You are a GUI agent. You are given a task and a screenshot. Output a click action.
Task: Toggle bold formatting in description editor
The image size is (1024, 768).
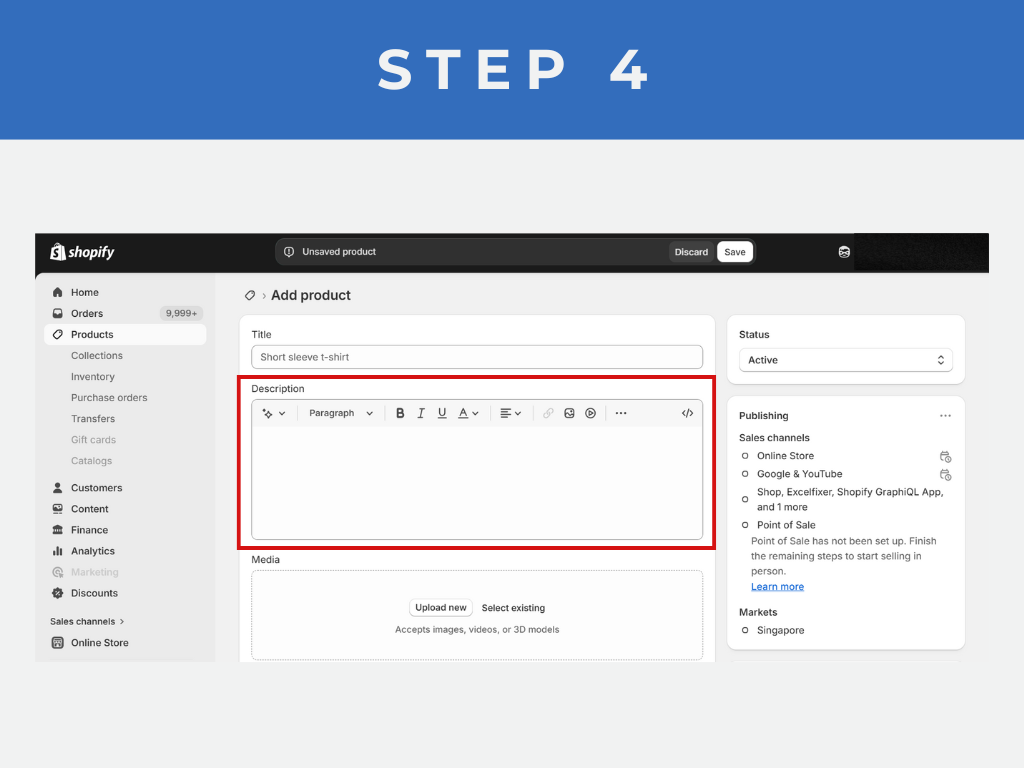(x=400, y=413)
